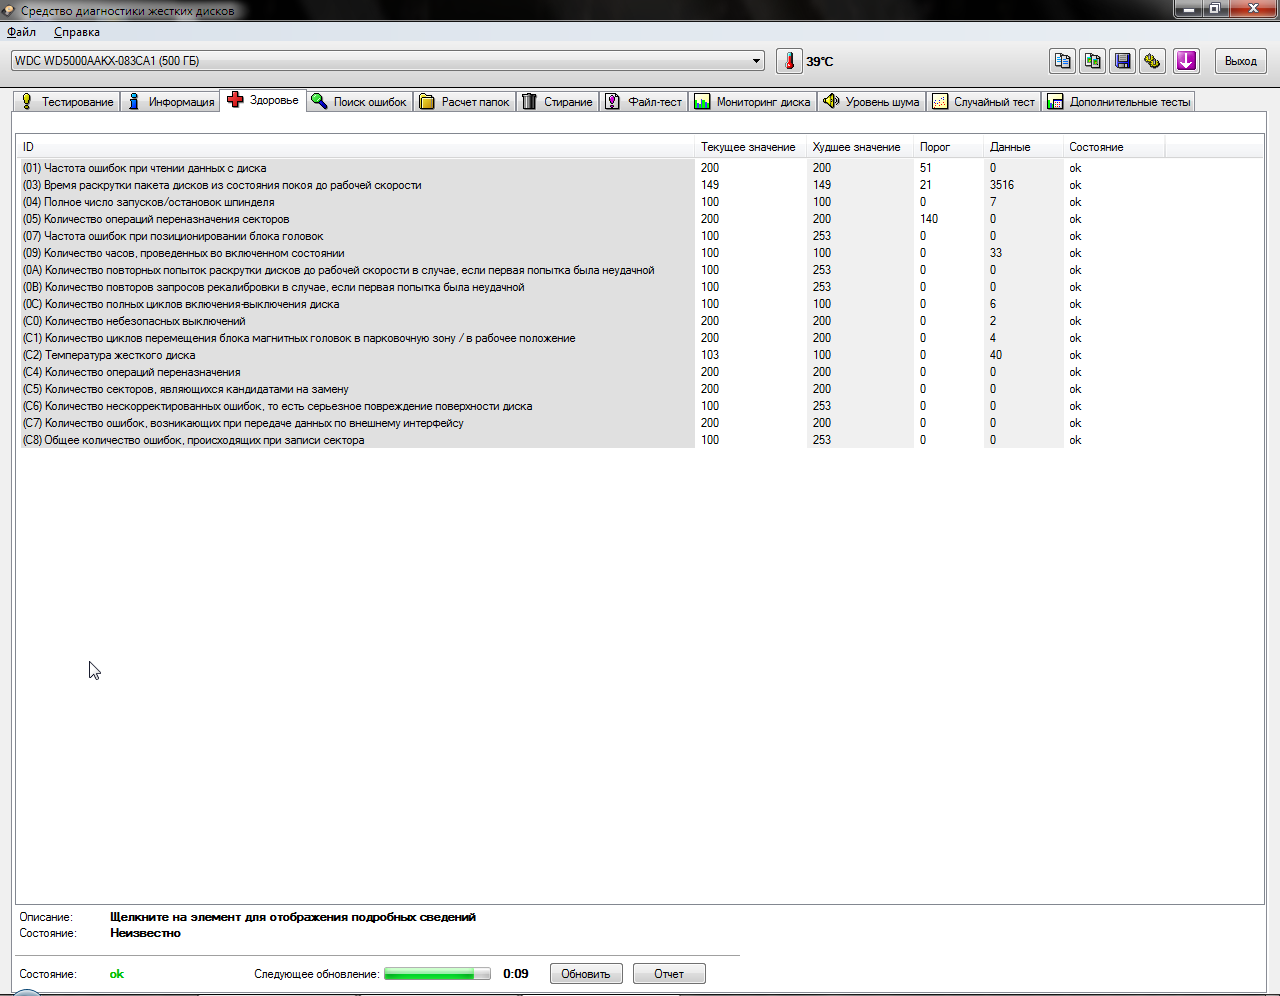Switch to the Информация tab

171,102
